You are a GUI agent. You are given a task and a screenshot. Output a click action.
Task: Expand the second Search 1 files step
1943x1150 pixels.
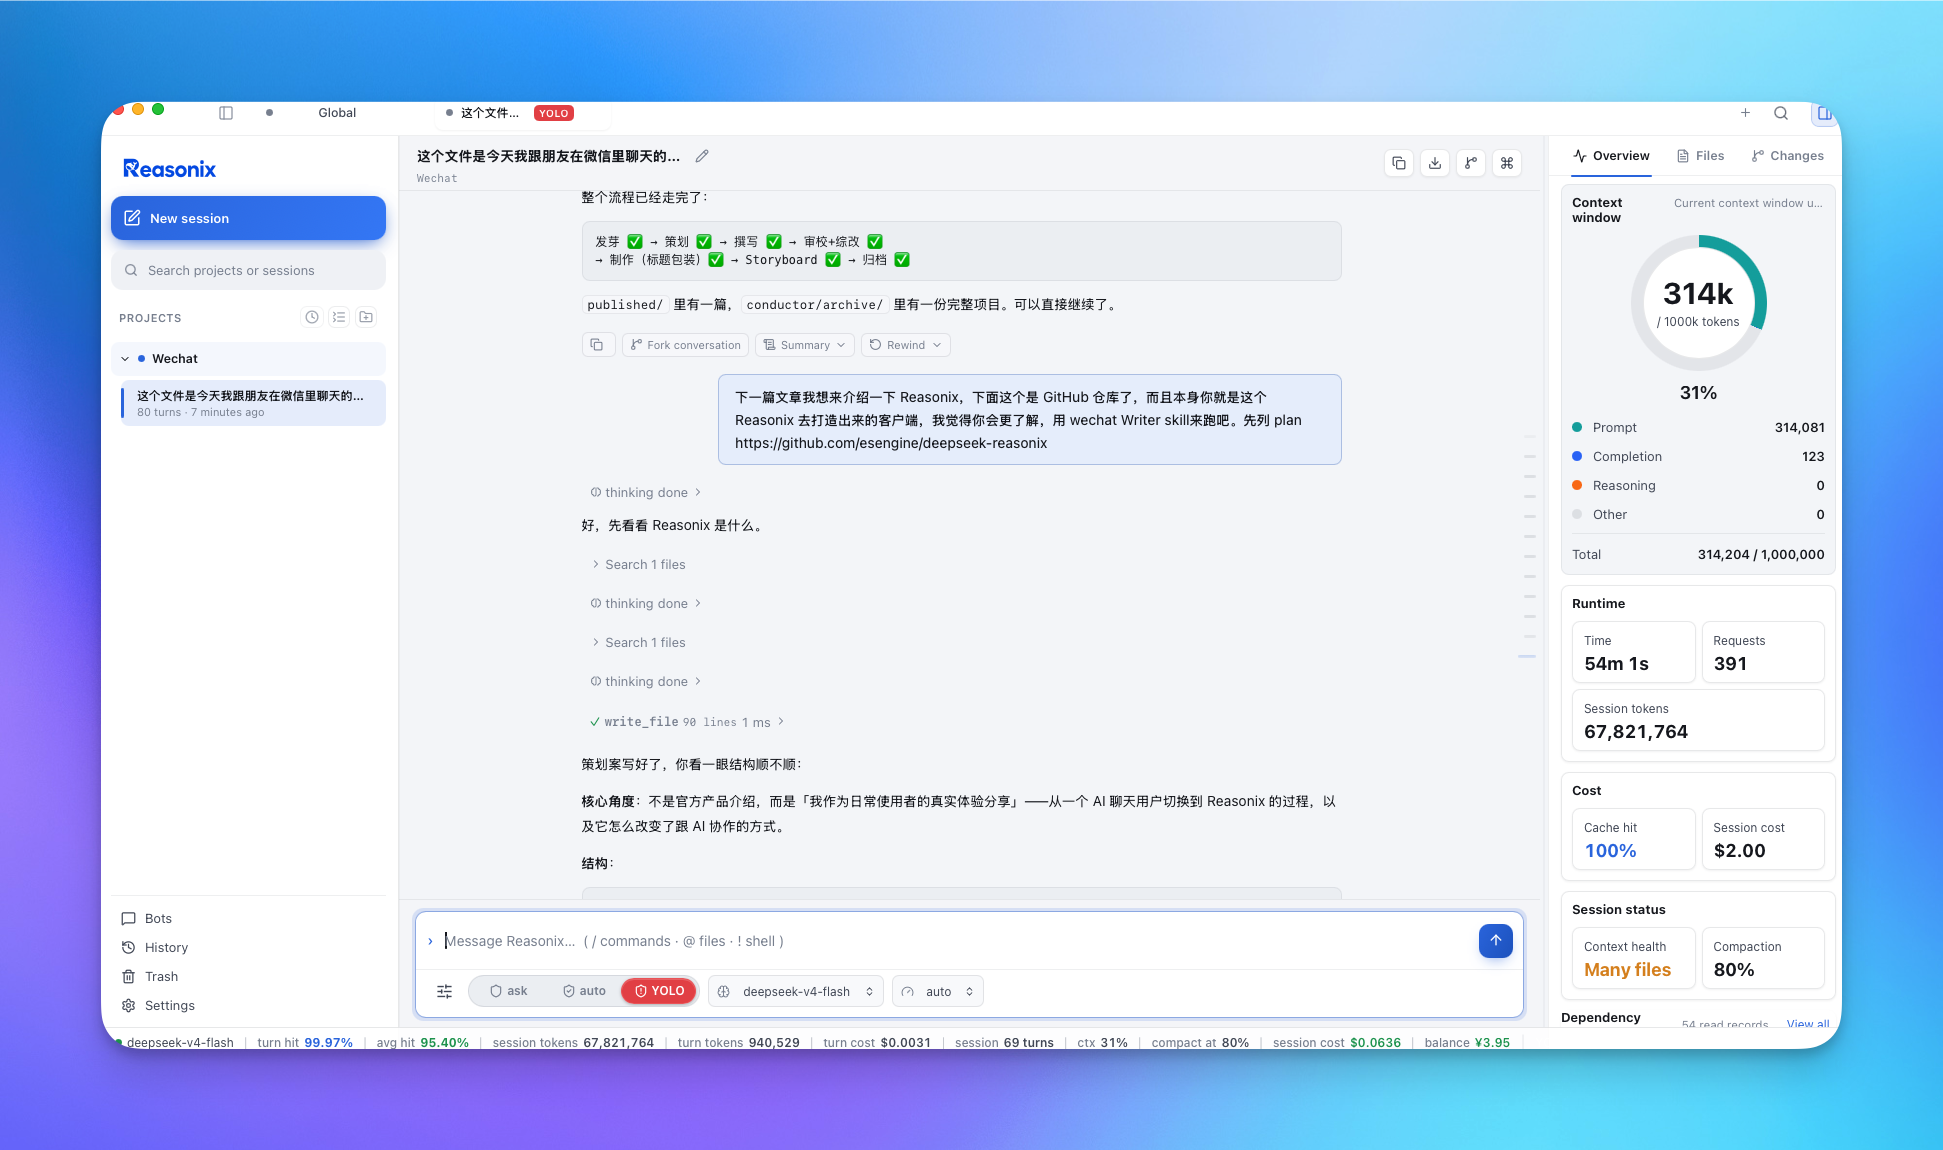tap(638, 642)
